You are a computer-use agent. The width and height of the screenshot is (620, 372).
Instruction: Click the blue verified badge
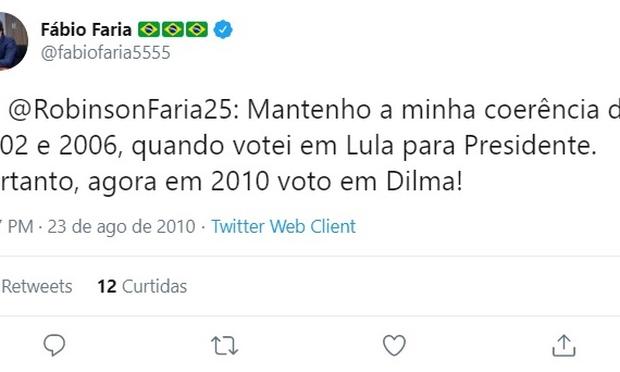[x=223, y=29]
